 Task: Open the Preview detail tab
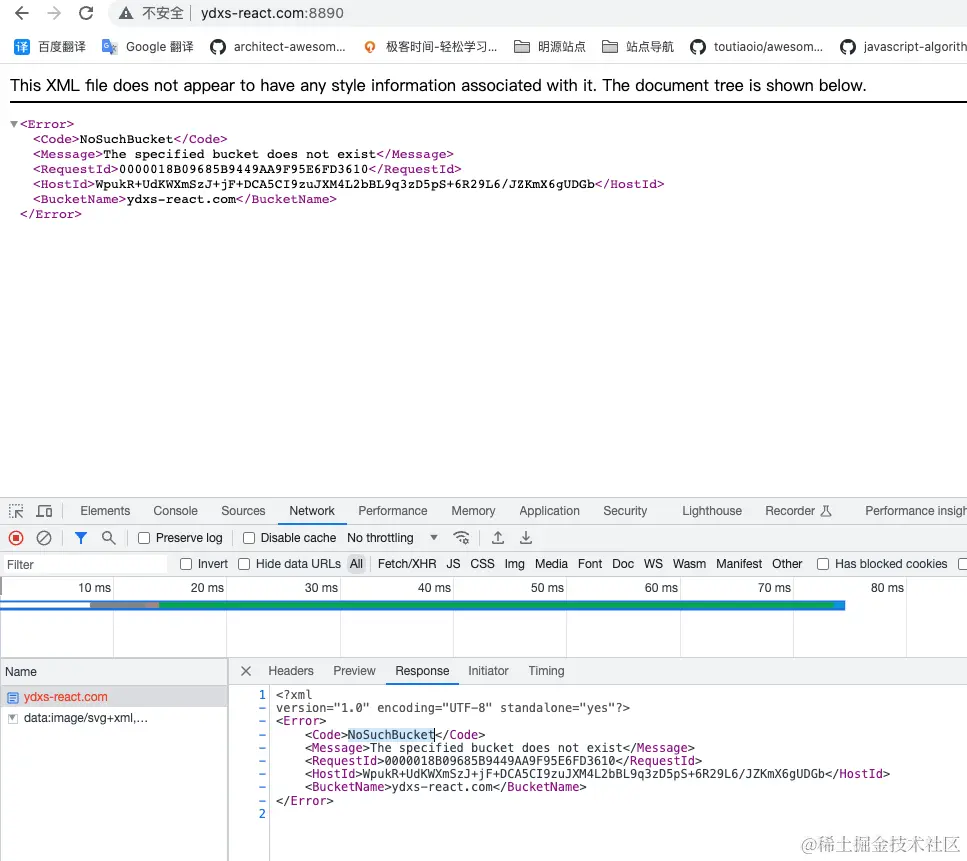point(354,671)
